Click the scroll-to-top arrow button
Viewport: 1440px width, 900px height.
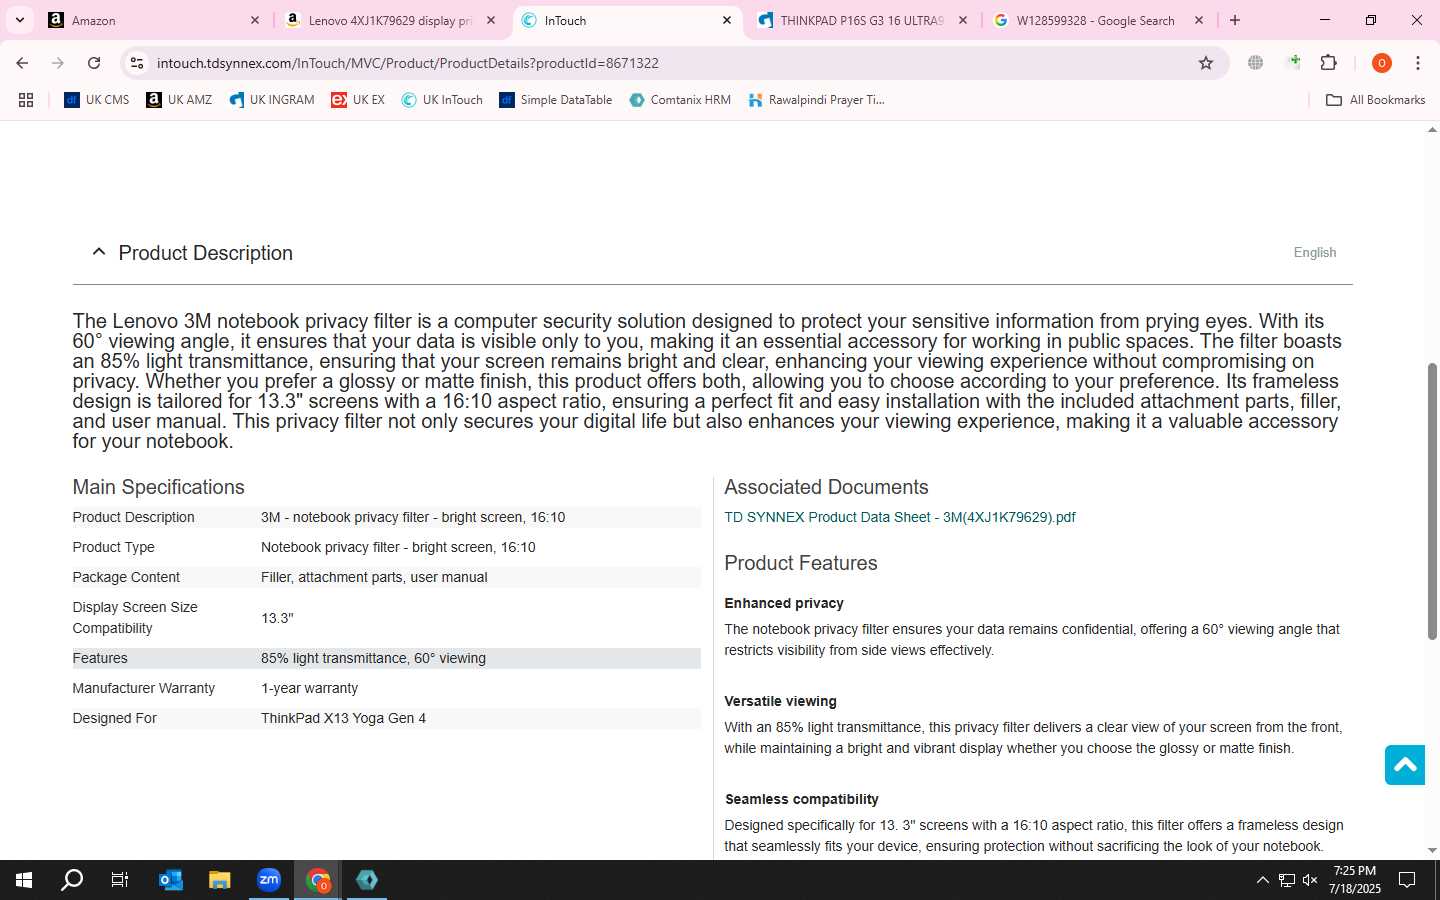pos(1404,765)
